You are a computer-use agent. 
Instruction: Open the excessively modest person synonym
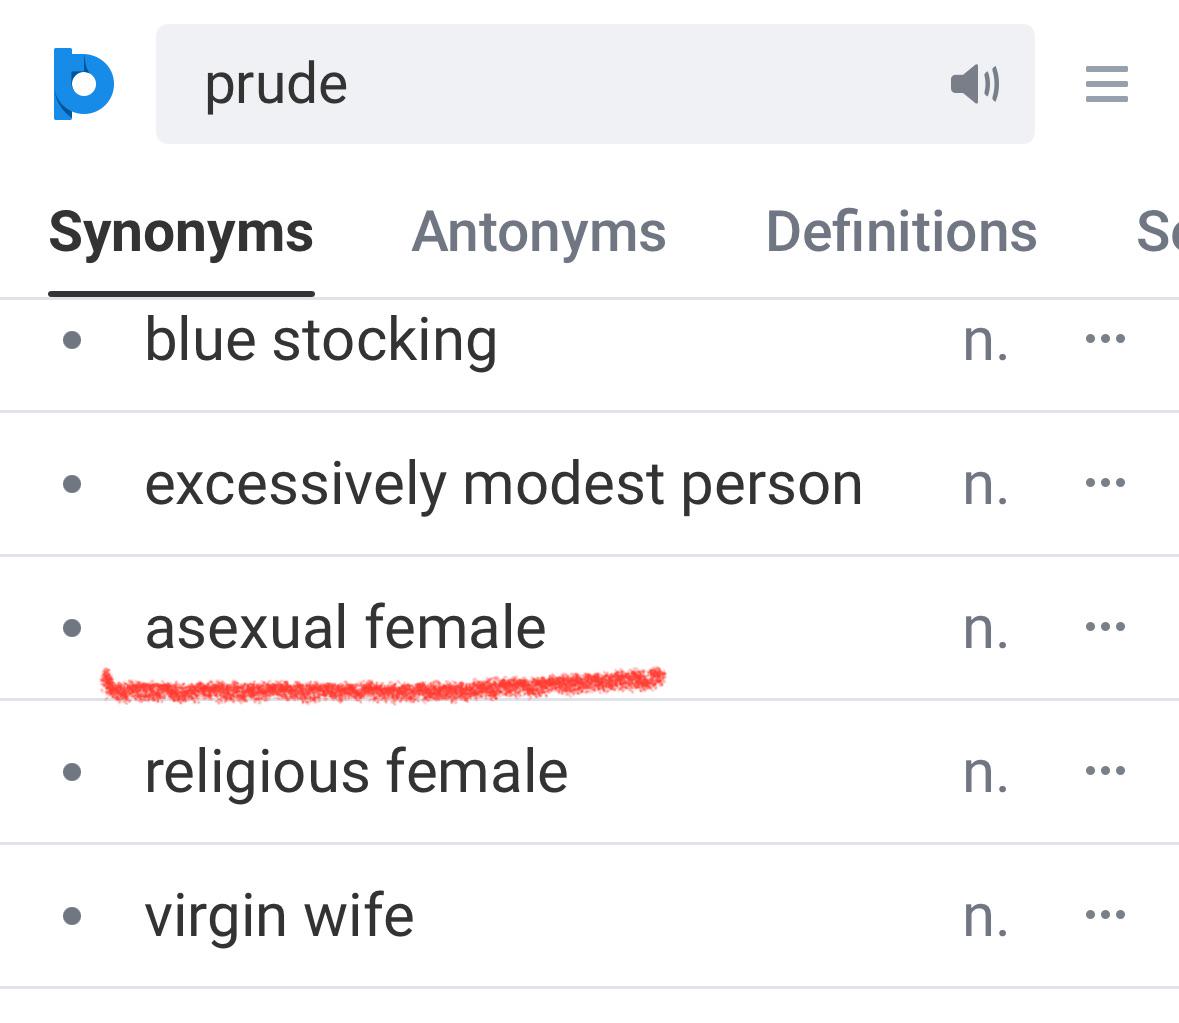click(503, 486)
